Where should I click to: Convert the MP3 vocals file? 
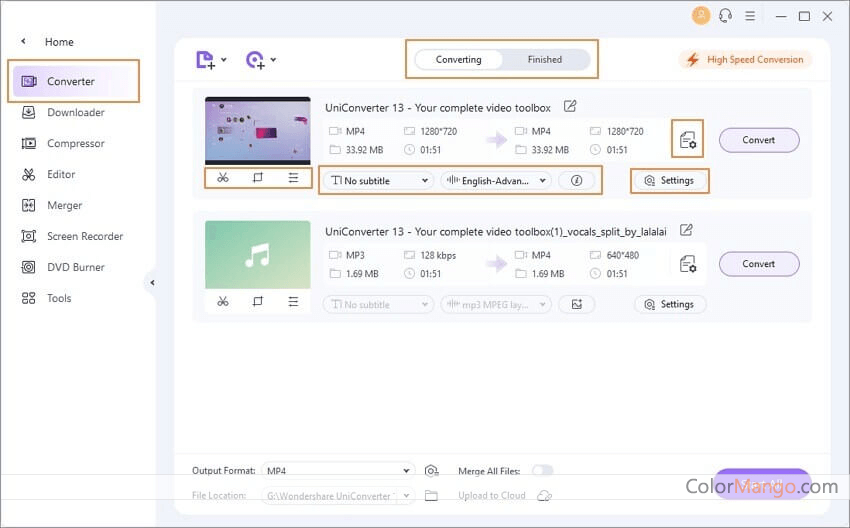click(x=759, y=264)
